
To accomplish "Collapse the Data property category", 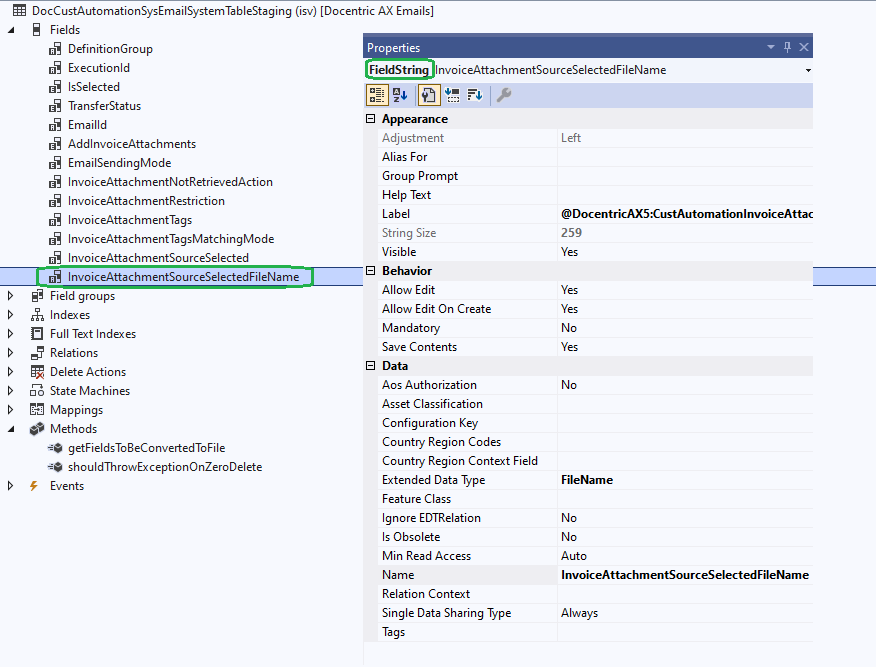I will click(x=371, y=366).
